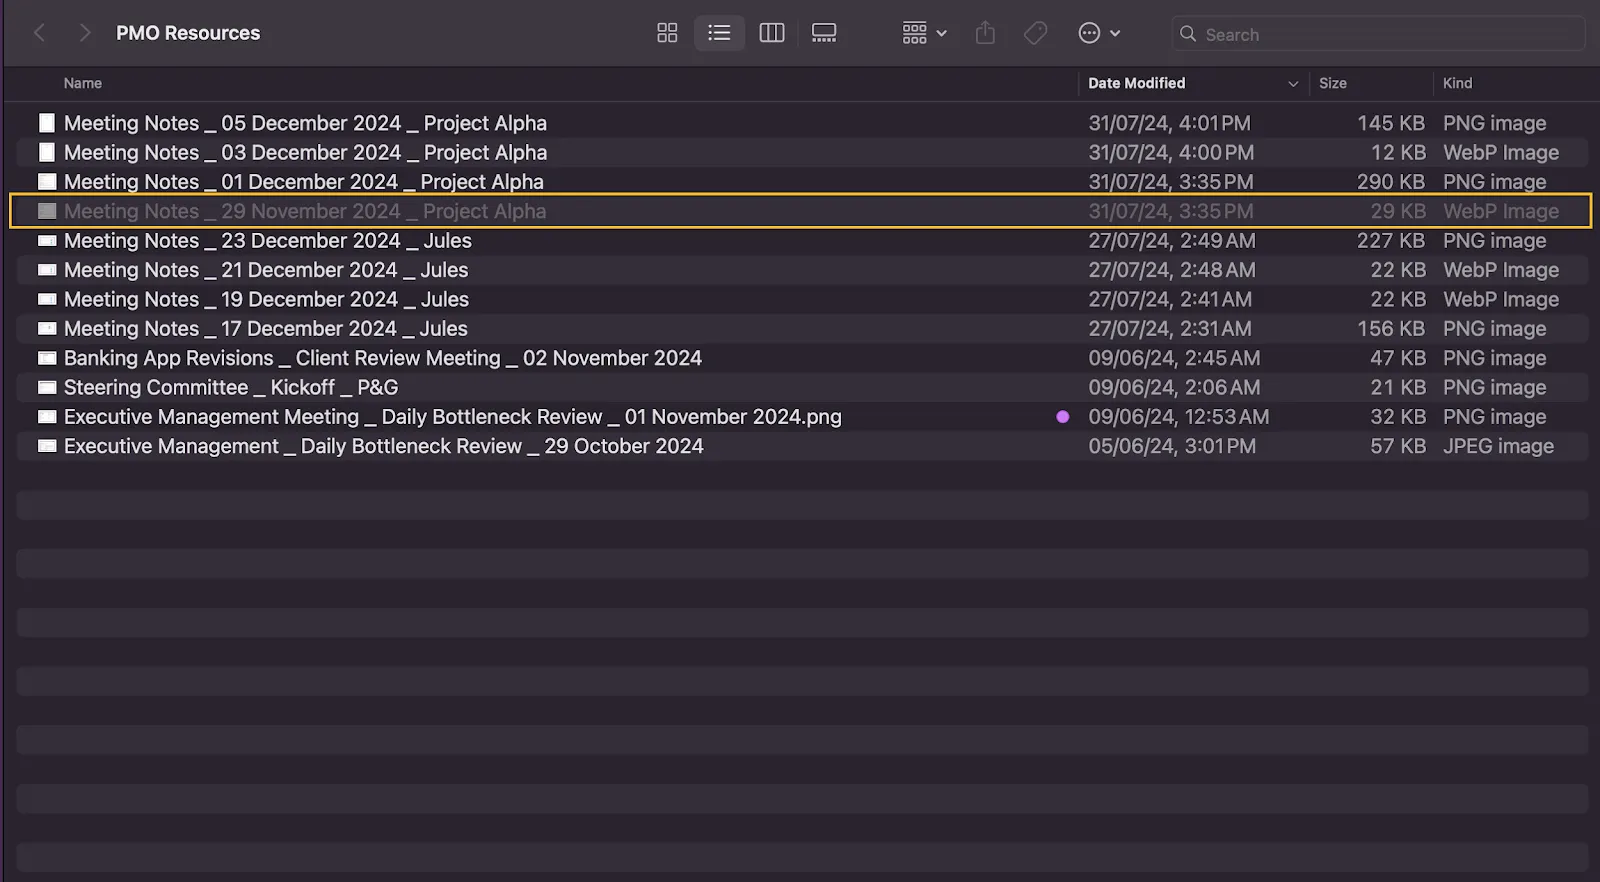Sort by the Size column header
This screenshot has height=882, width=1600.
tap(1333, 83)
